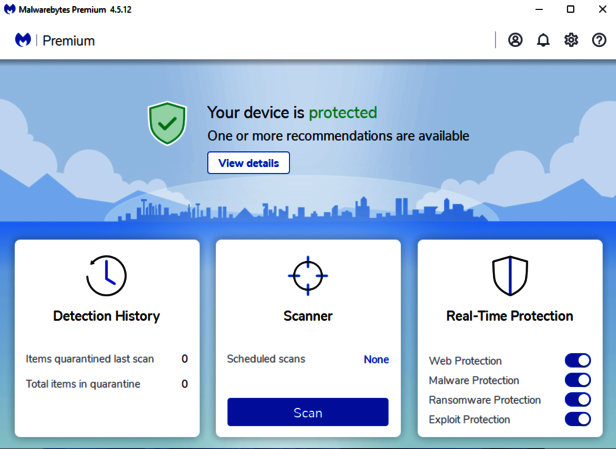Open Scheduled scans None link
This screenshot has height=449, width=616.
tap(376, 359)
